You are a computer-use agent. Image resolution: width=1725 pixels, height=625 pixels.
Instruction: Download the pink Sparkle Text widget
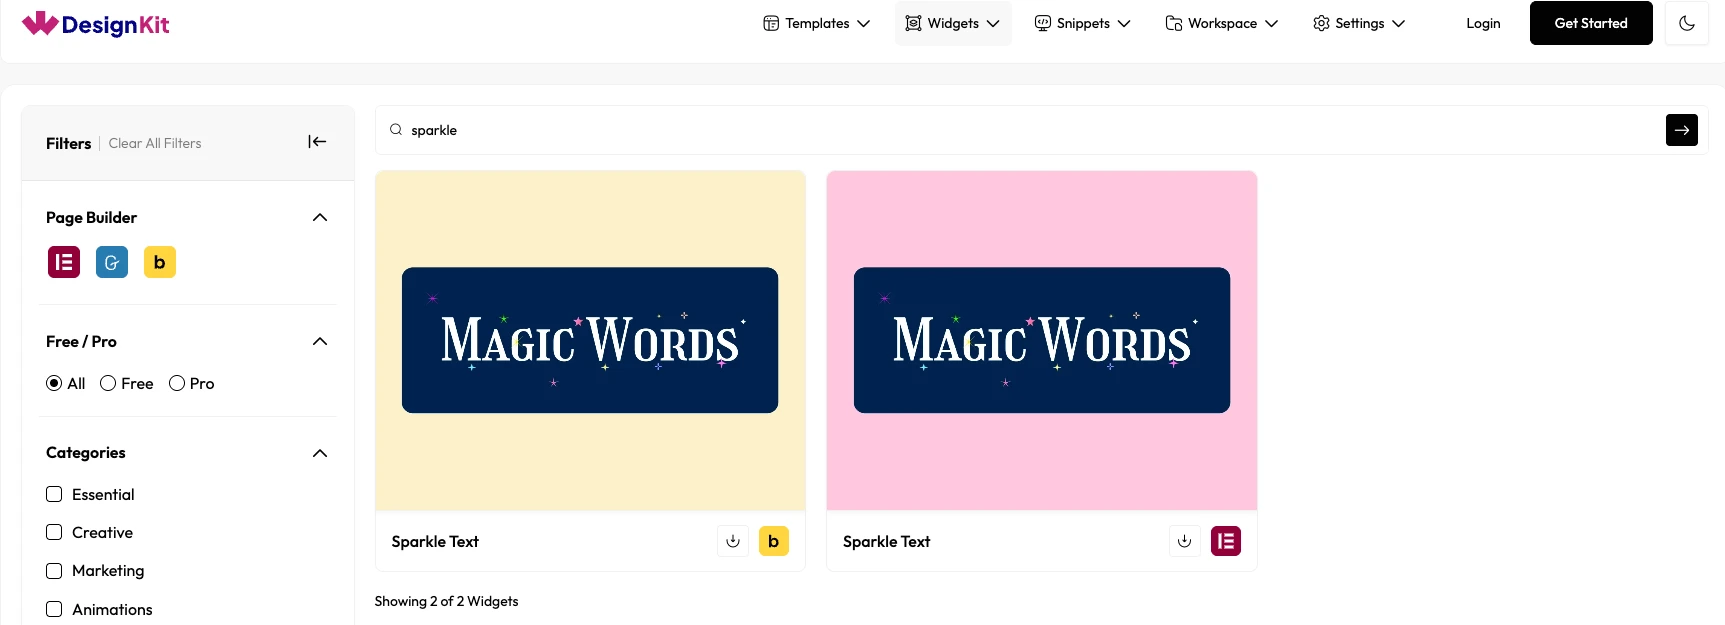tap(1184, 541)
